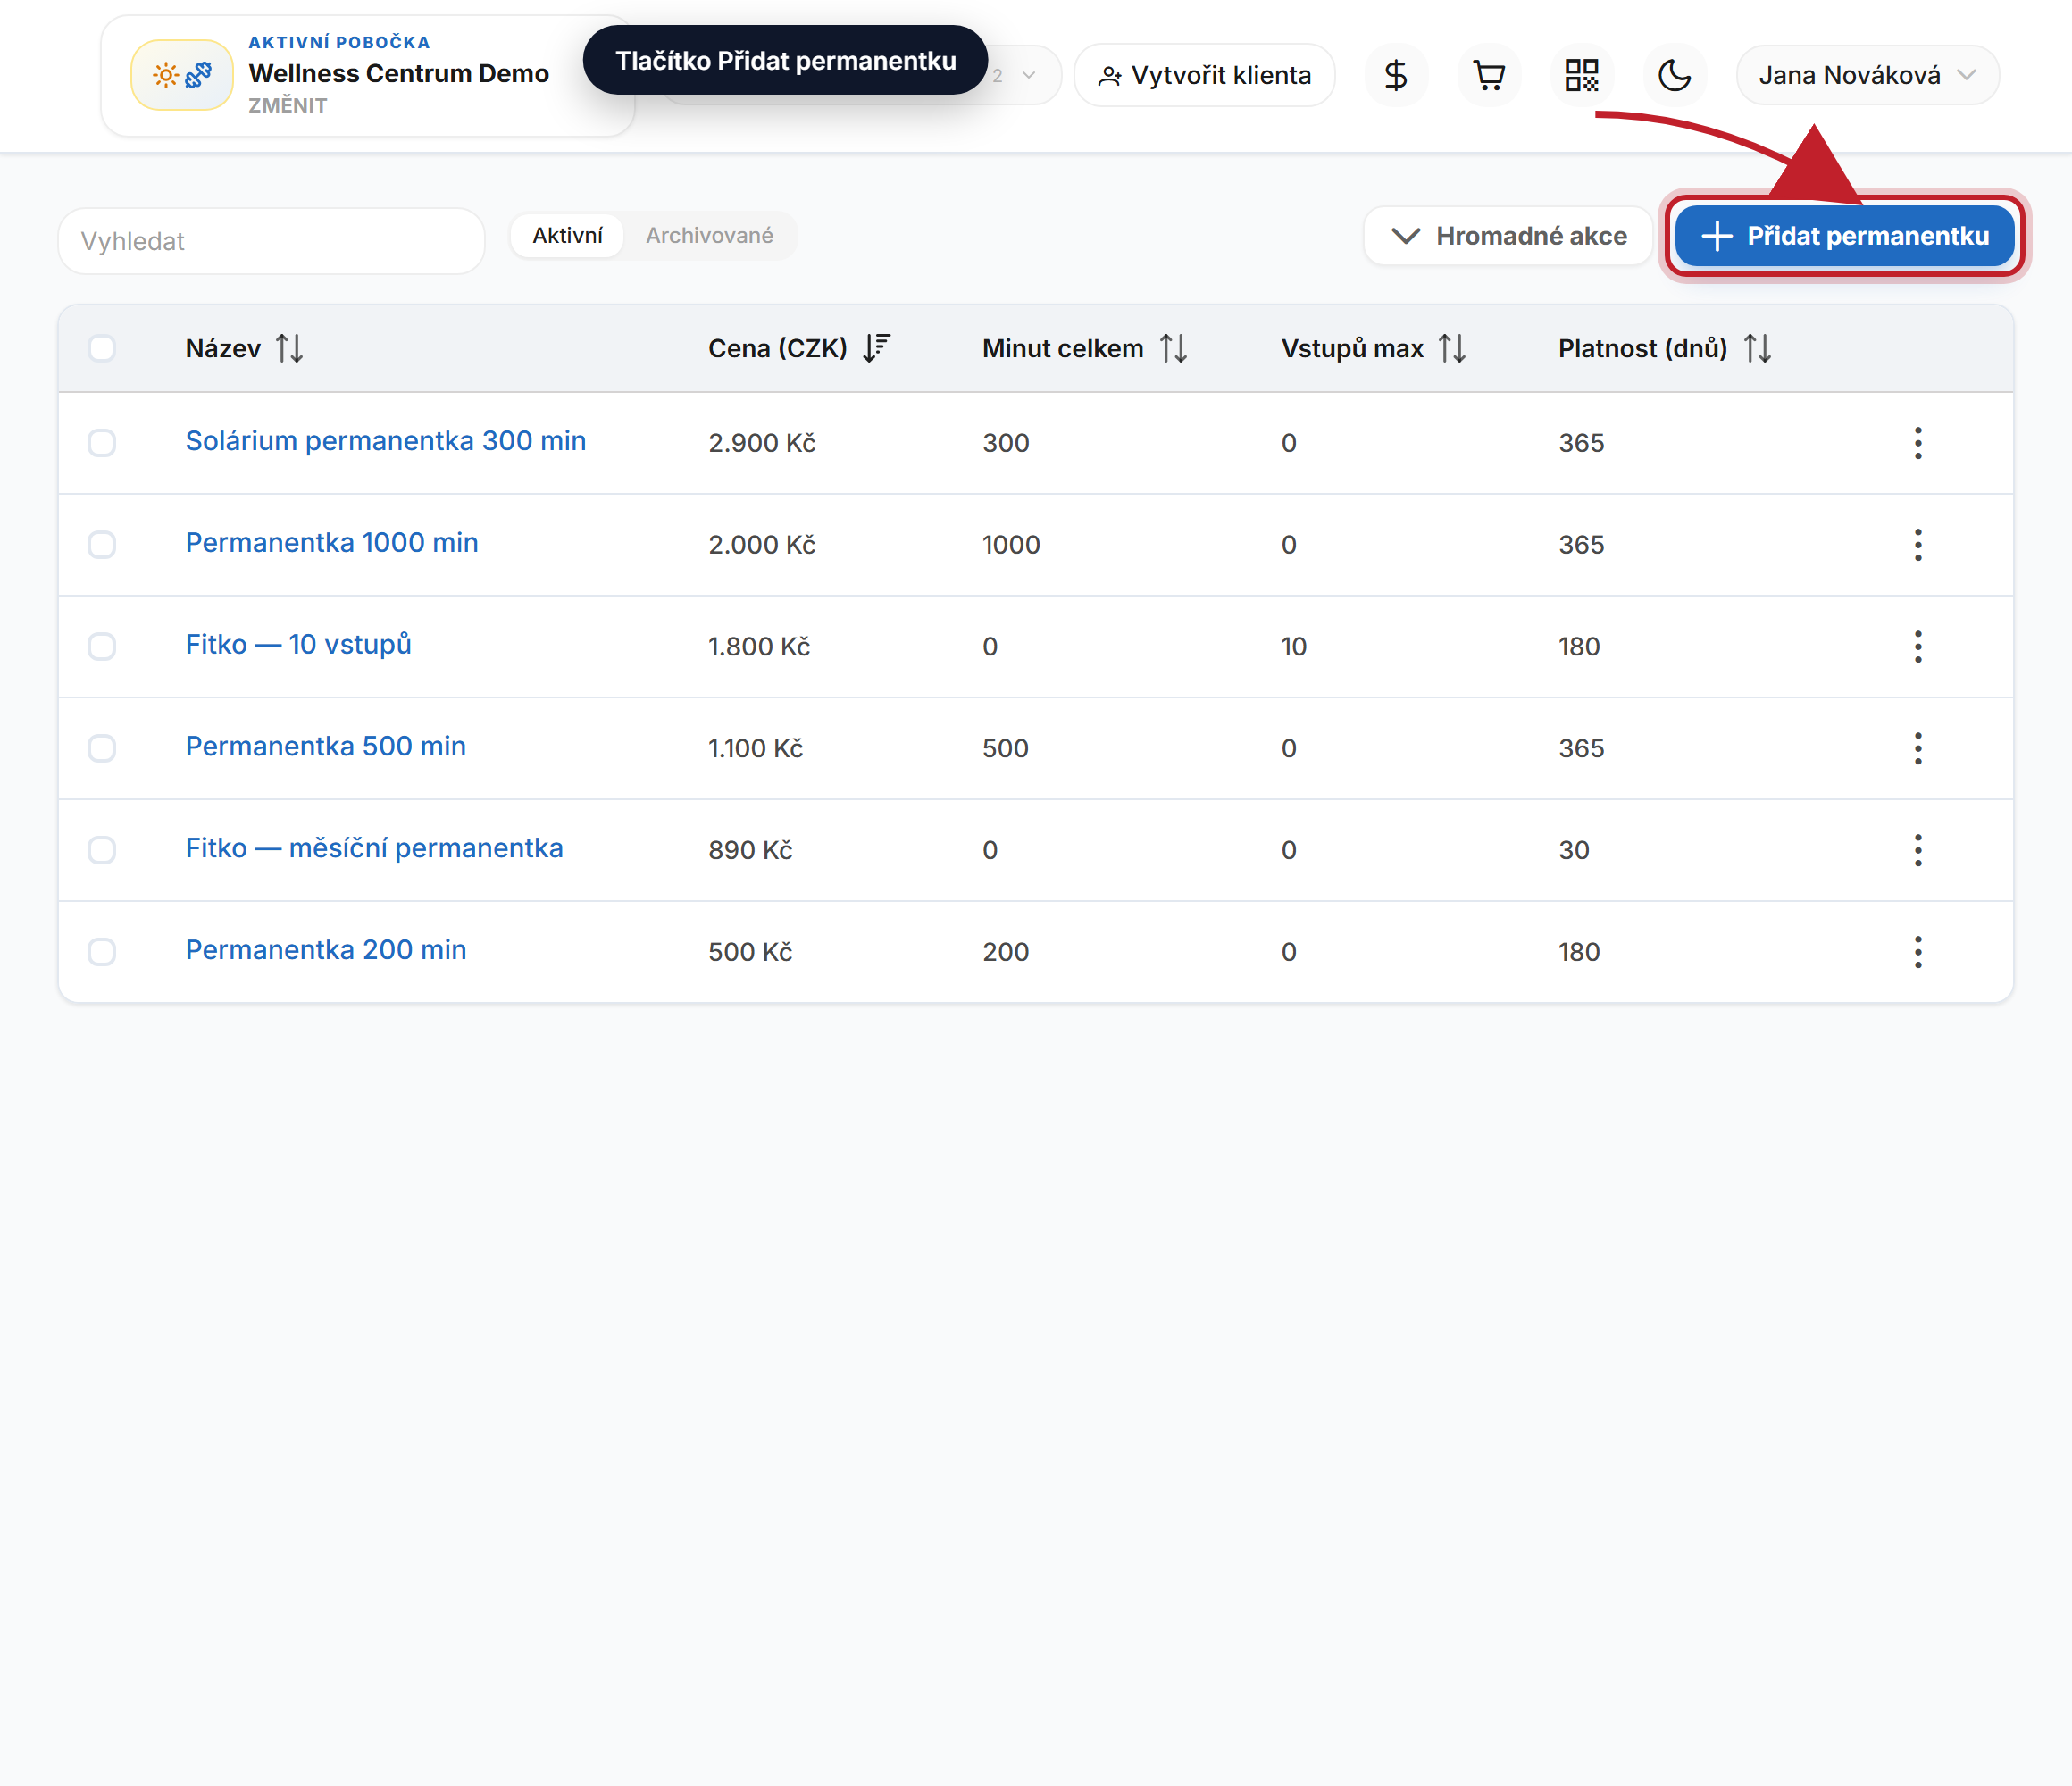Open the Fitko — měsíční permanentka link
Image resolution: width=2072 pixels, height=1786 pixels.
coord(374,848)
